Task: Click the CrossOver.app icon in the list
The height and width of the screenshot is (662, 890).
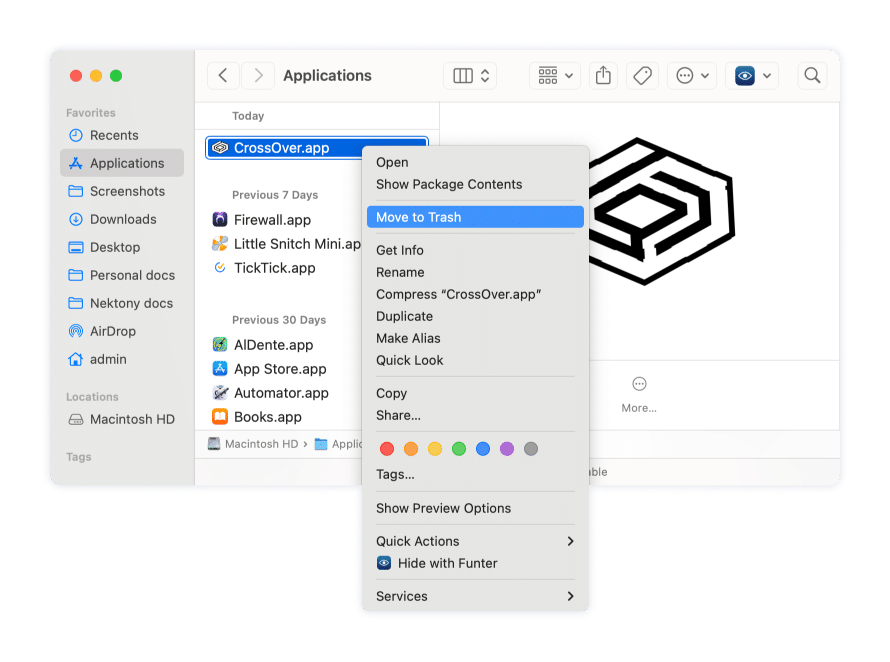Action: (x=220, y=148)
